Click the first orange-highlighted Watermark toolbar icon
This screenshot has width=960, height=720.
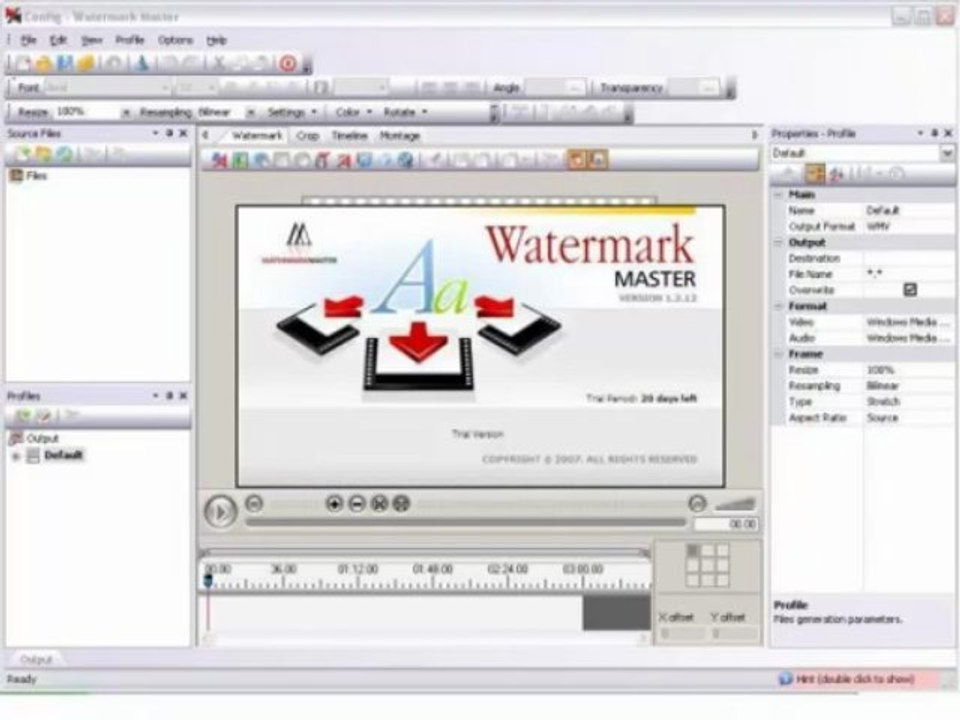pyautogui.click(x=577, y=160)
